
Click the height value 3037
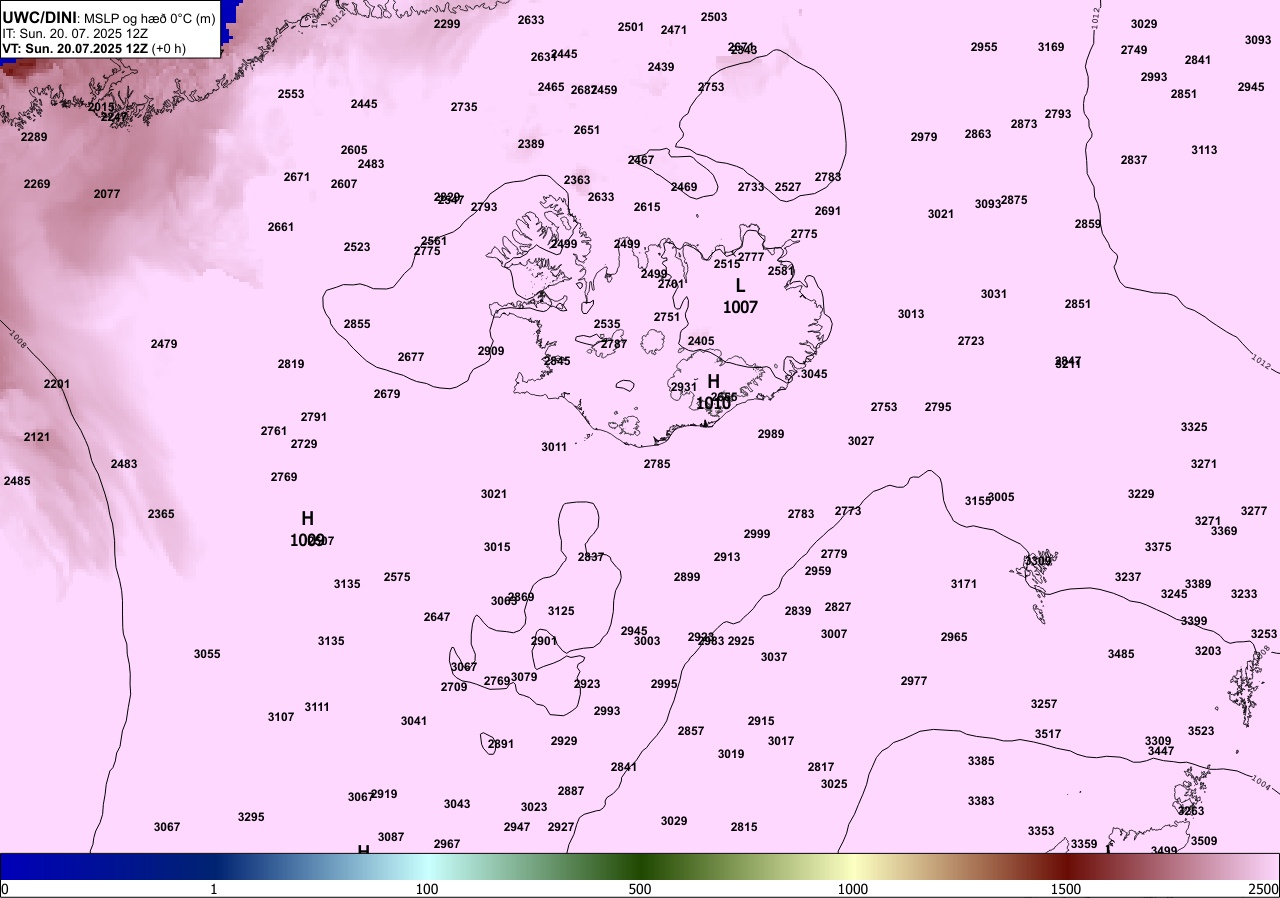(774, 657)
